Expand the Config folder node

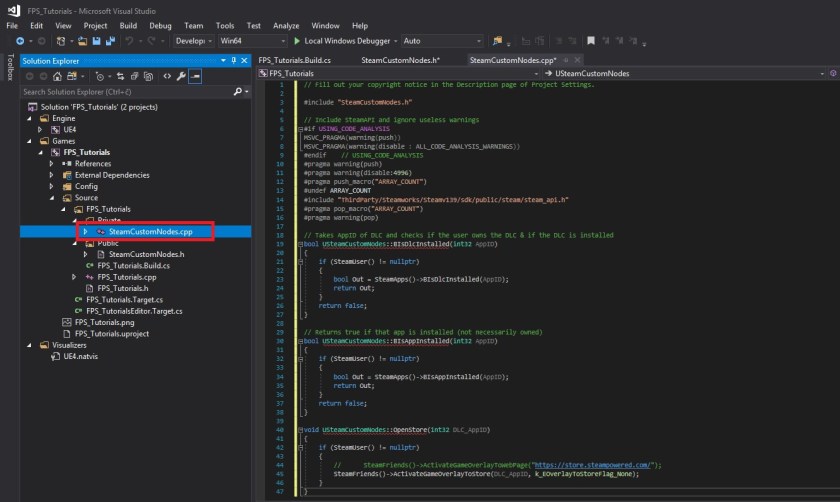click(x=51, y=186)
